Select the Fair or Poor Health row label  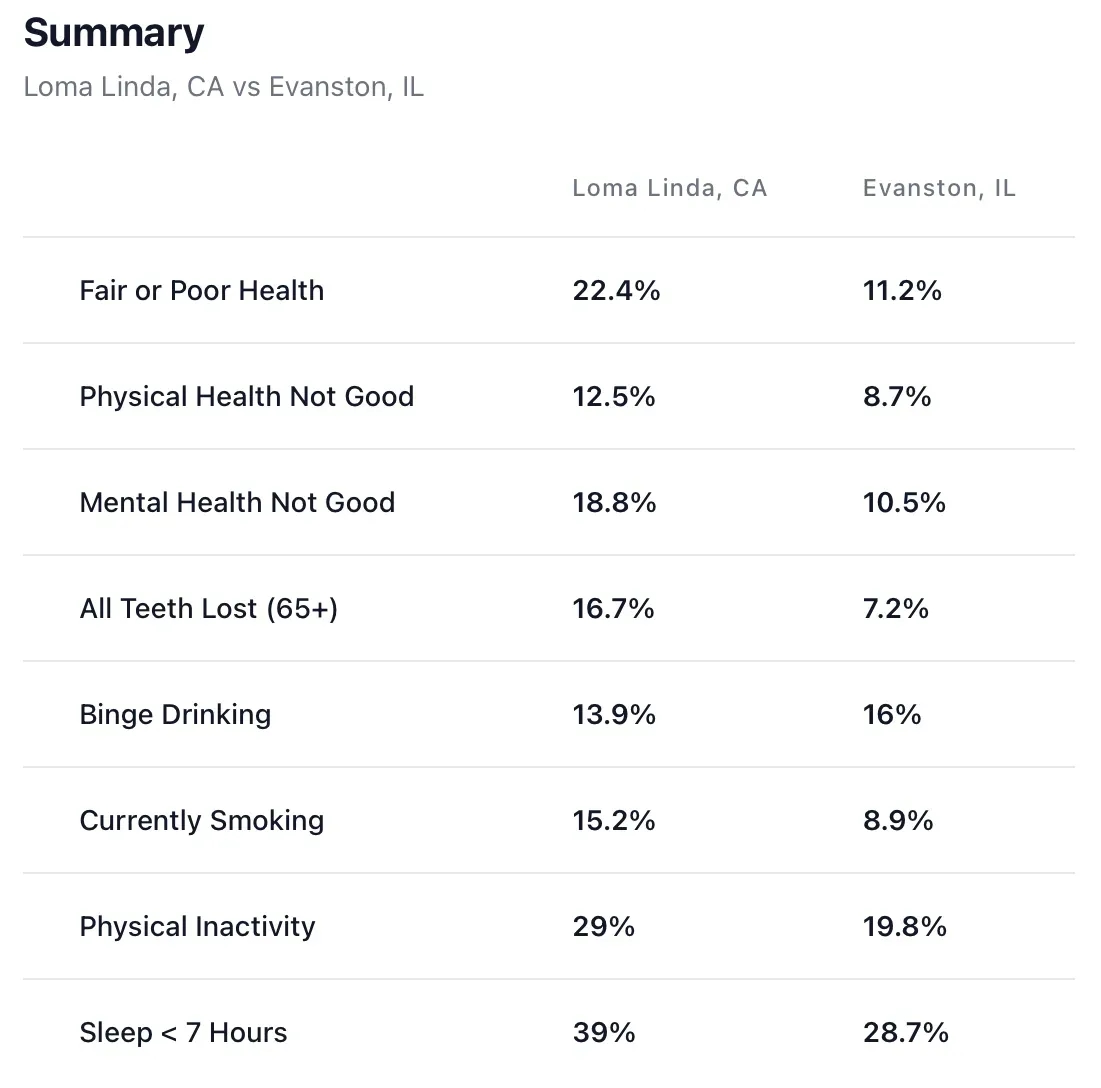pos(202,291)
